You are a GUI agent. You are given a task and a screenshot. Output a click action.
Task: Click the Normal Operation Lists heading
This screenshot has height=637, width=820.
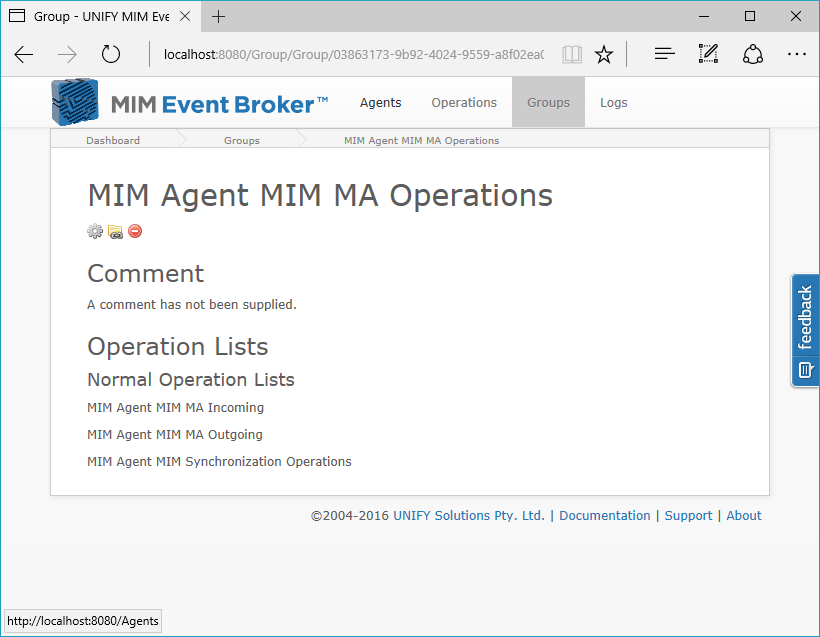click(191, 380)
